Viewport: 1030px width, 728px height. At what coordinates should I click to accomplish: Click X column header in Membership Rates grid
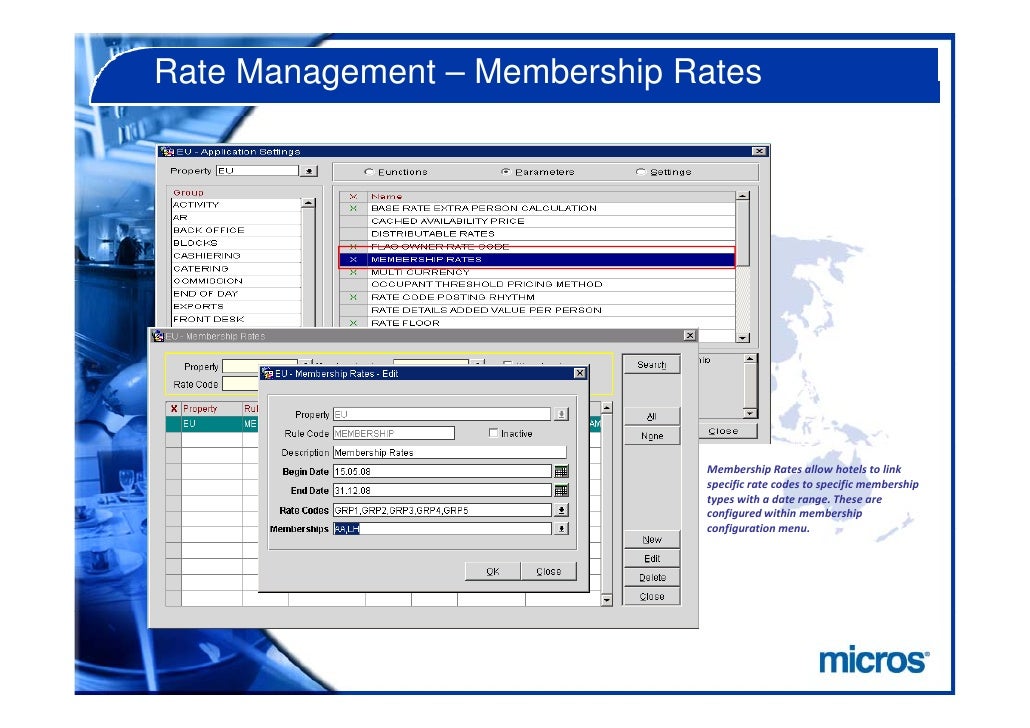pos(173,409)
